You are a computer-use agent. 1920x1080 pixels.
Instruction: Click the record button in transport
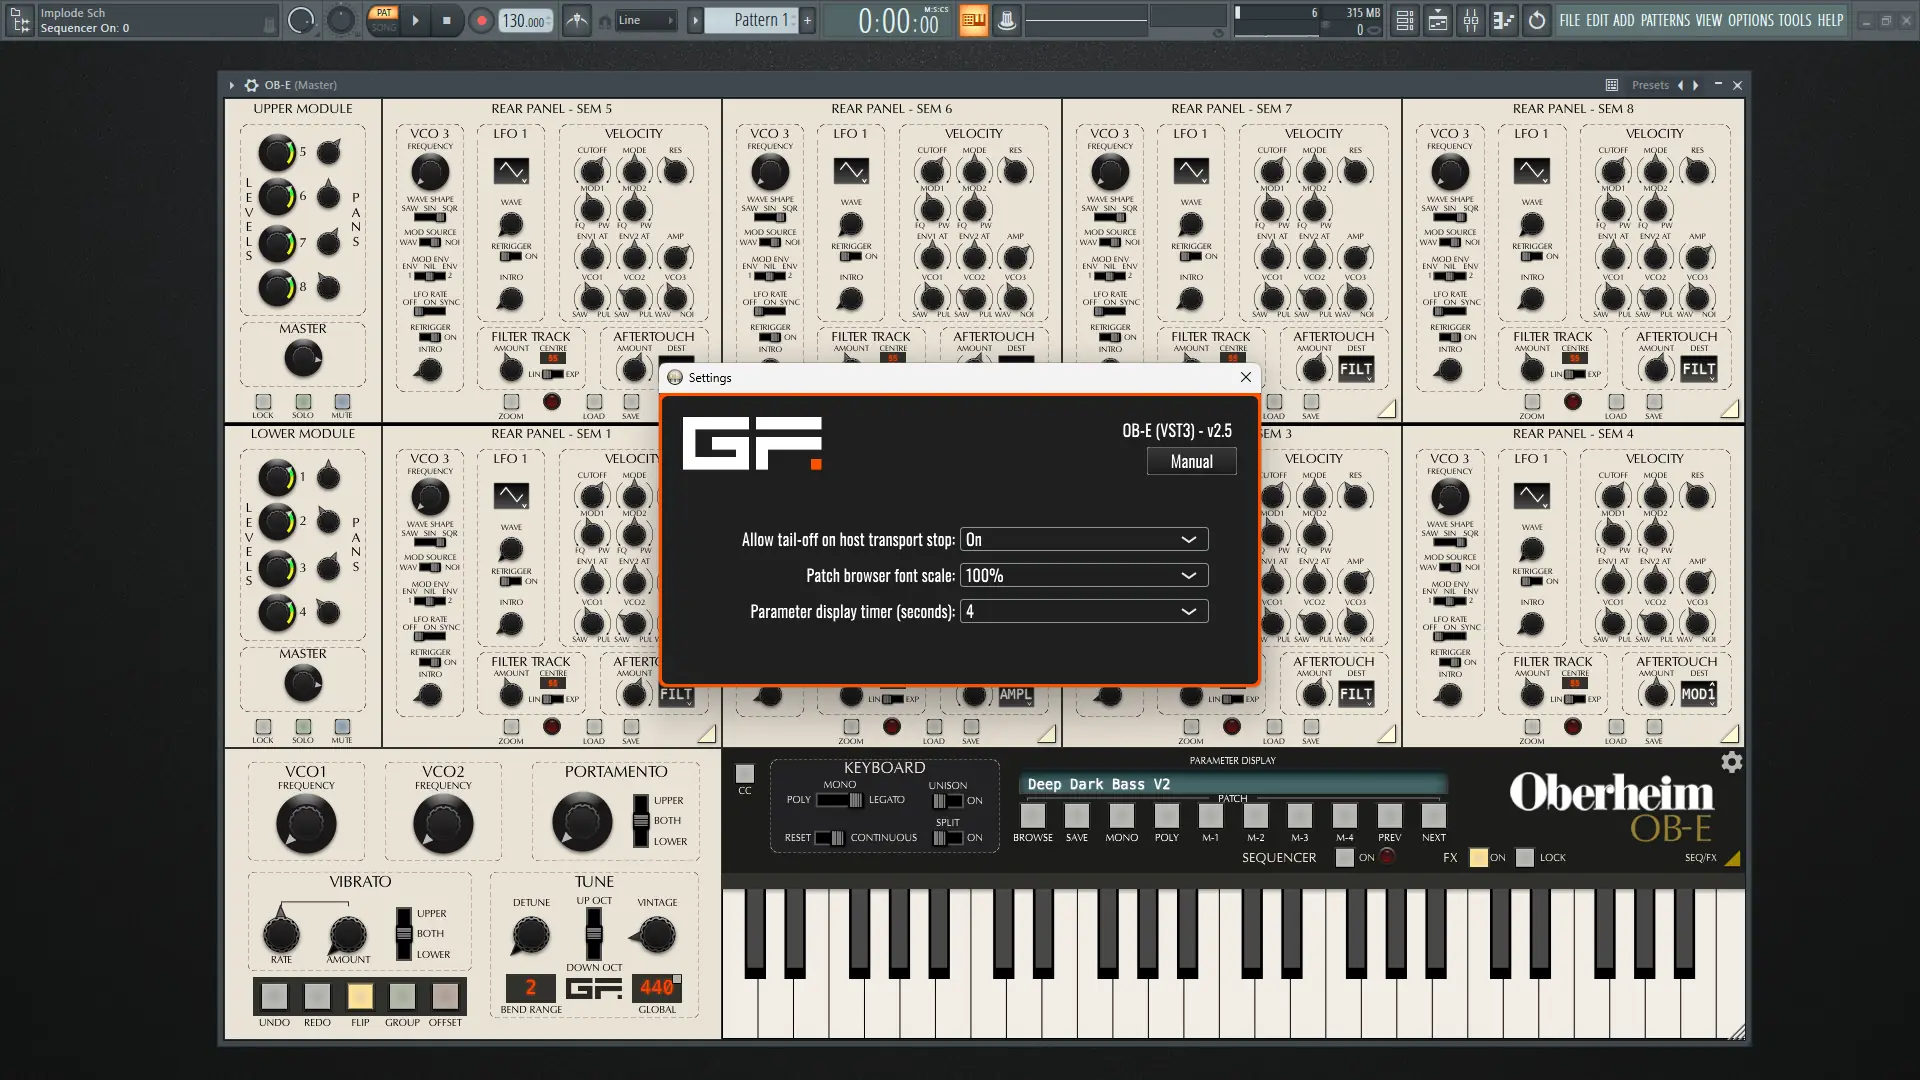[481, 20]
